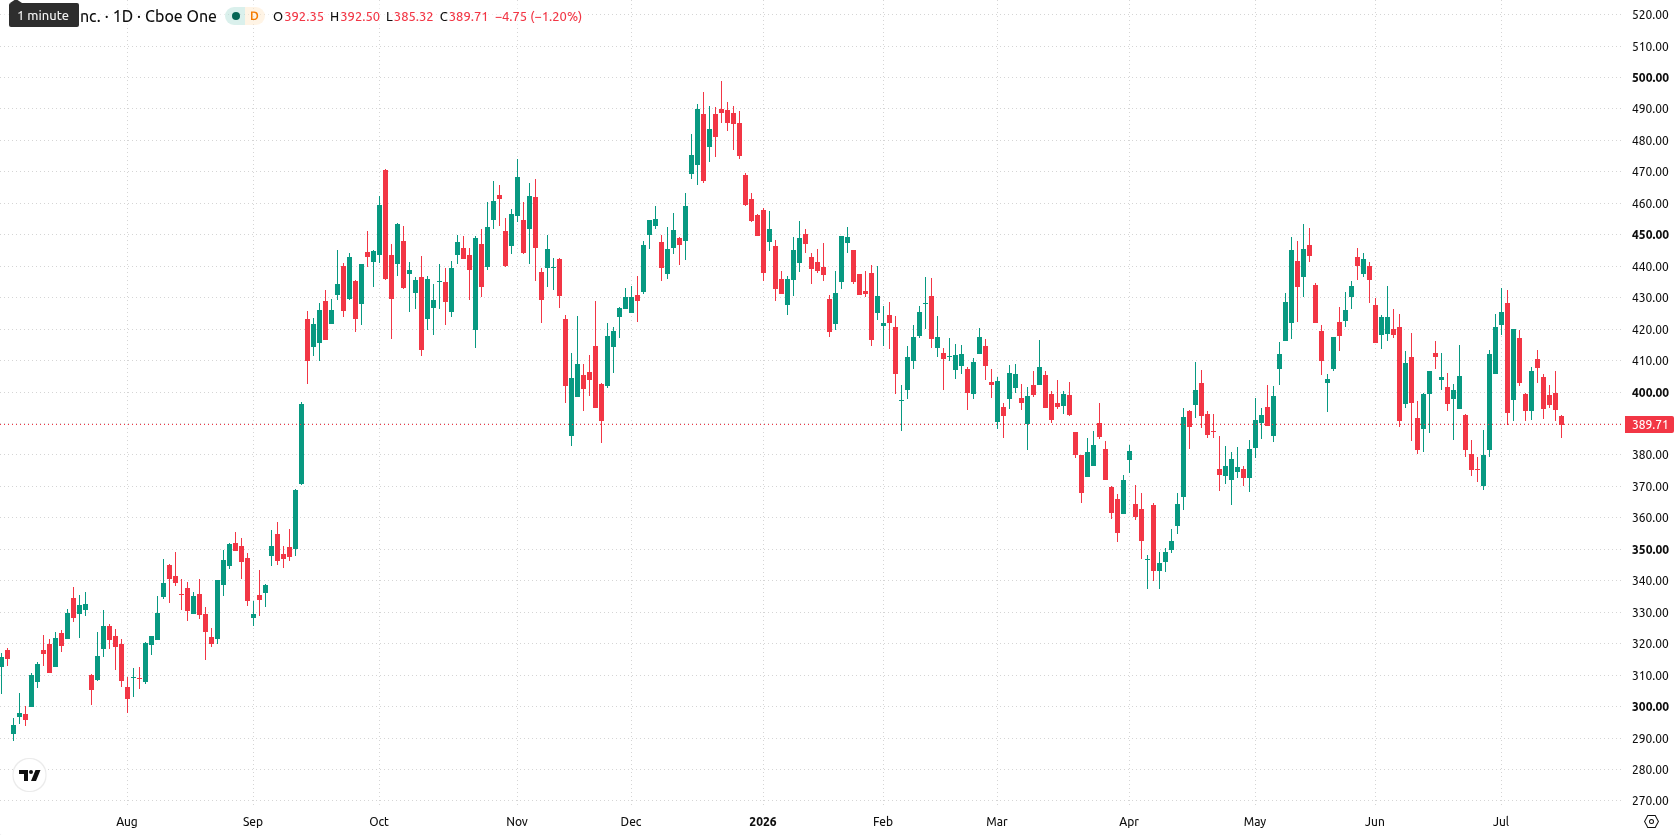Click the 450.00 price axis label

1650,235
